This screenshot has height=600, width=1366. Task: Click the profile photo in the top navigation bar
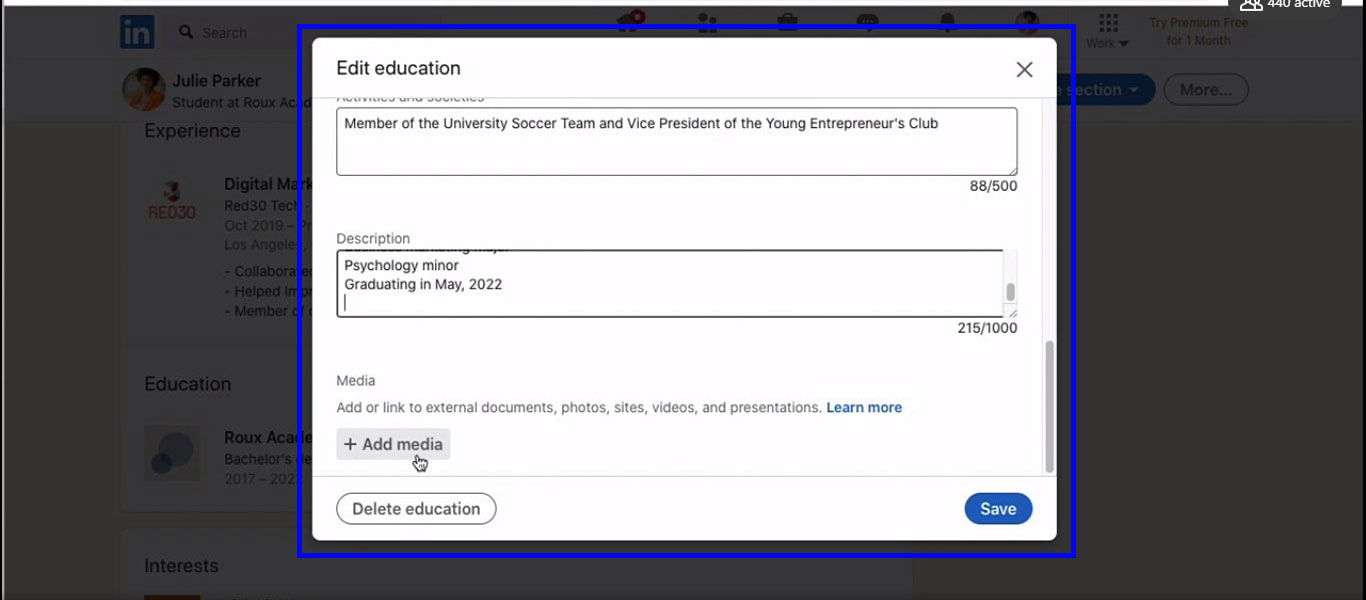[x=1027, y=21]
